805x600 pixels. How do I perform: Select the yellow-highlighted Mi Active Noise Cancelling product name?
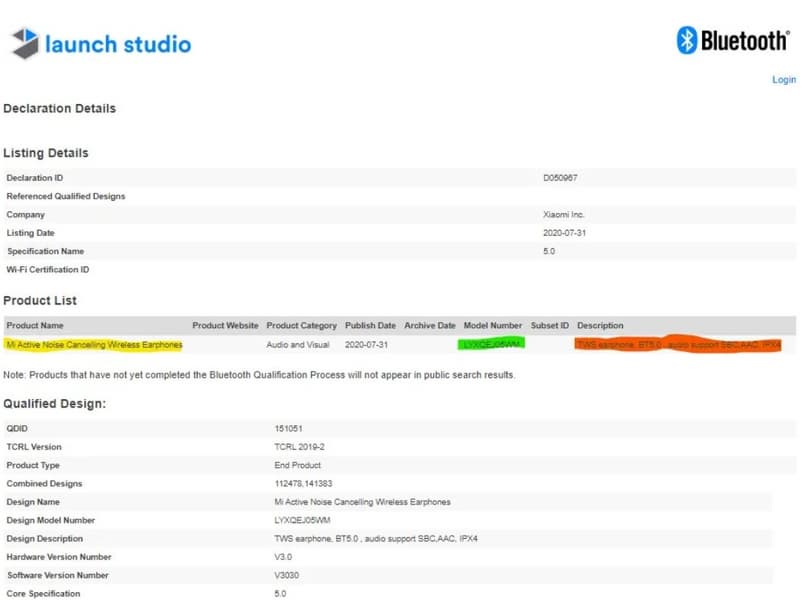94,345
